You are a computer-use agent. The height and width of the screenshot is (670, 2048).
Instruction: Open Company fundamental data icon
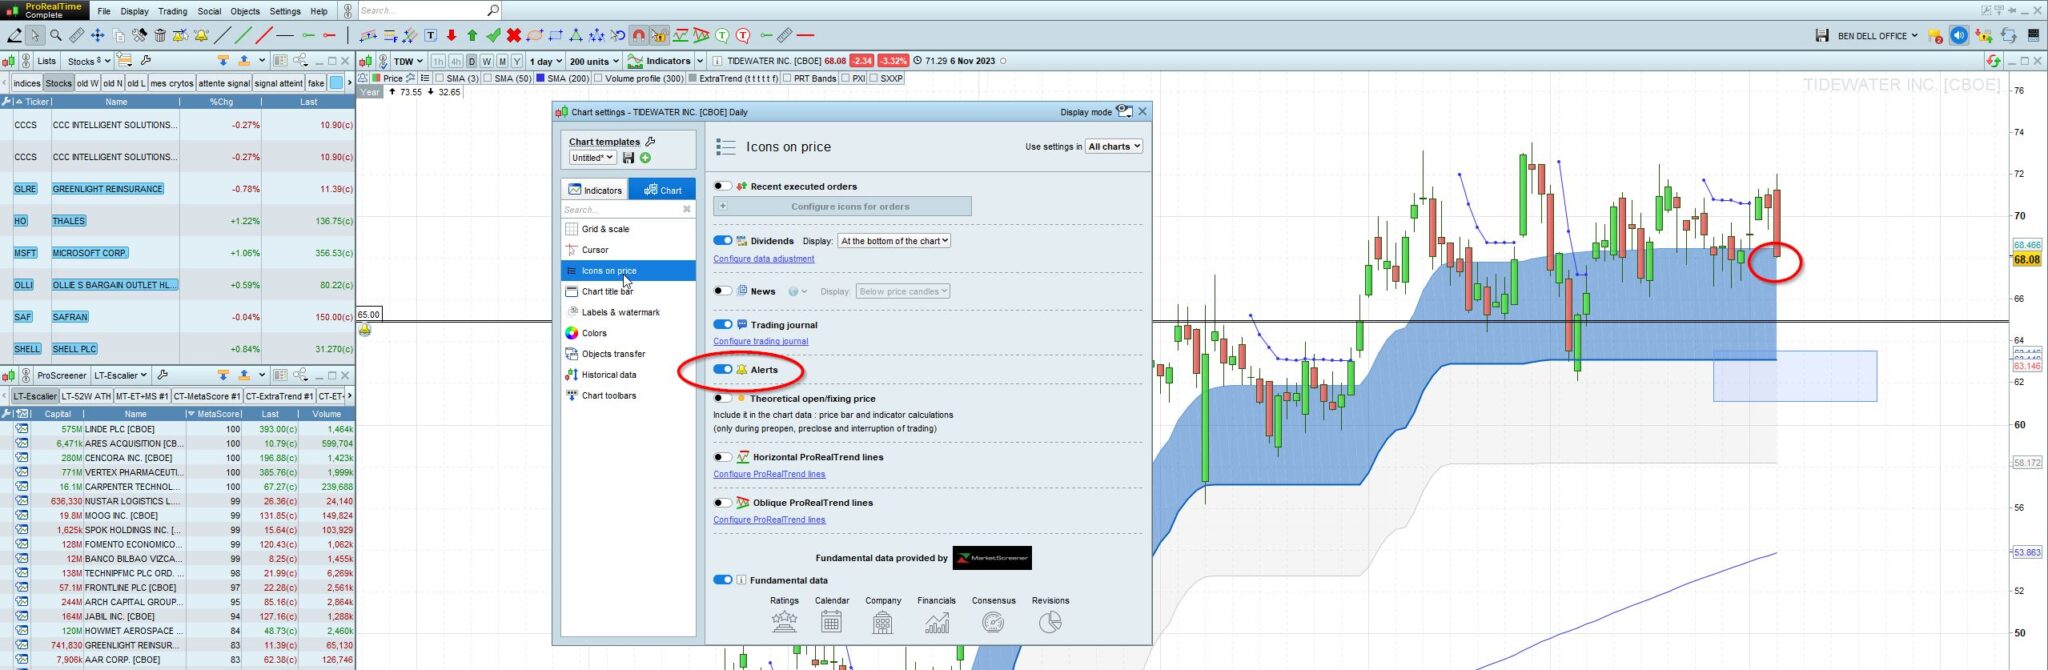882,622
